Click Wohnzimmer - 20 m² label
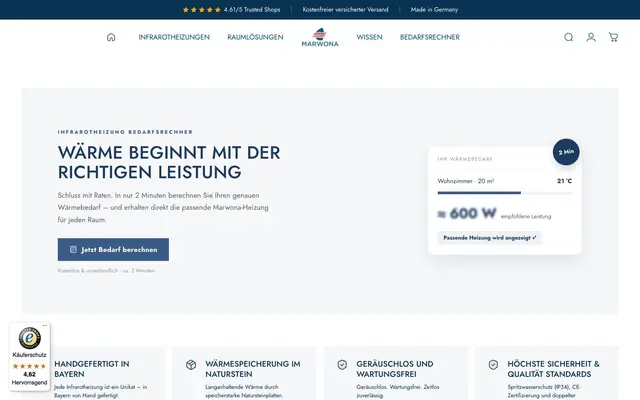This screenshot has height=400, width=640. click(466, 181)
